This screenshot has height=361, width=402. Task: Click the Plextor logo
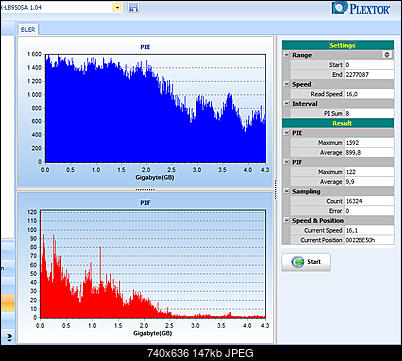pos(361,8)
